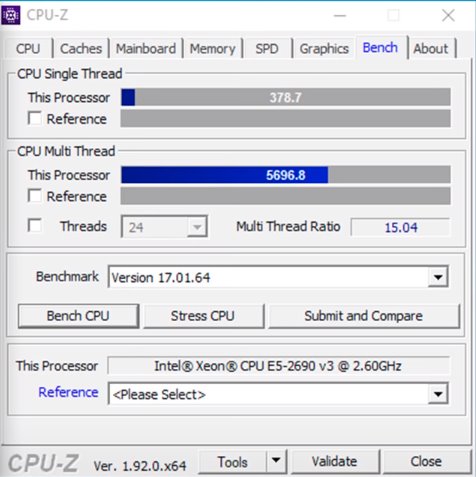Open the Memory tab
This screenshot has width=476, height=477.
pyautogui.click(x=213, y=49)
